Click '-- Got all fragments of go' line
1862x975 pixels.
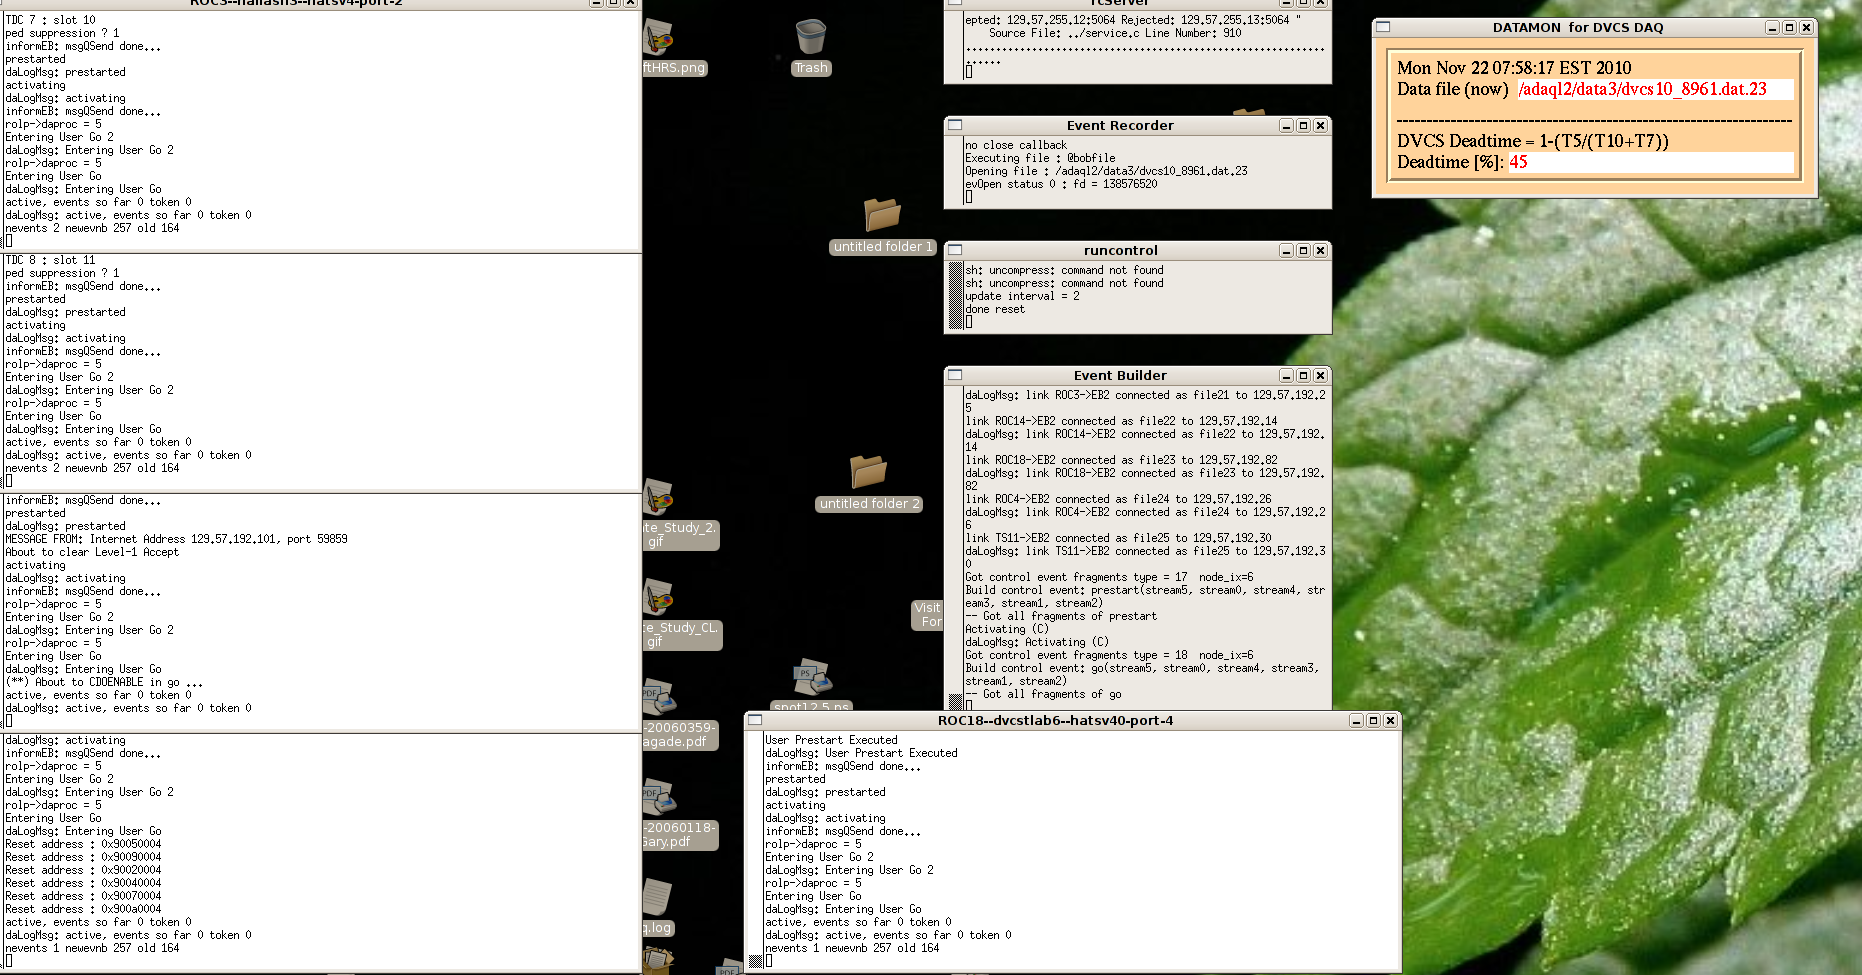pos(1043,694)
